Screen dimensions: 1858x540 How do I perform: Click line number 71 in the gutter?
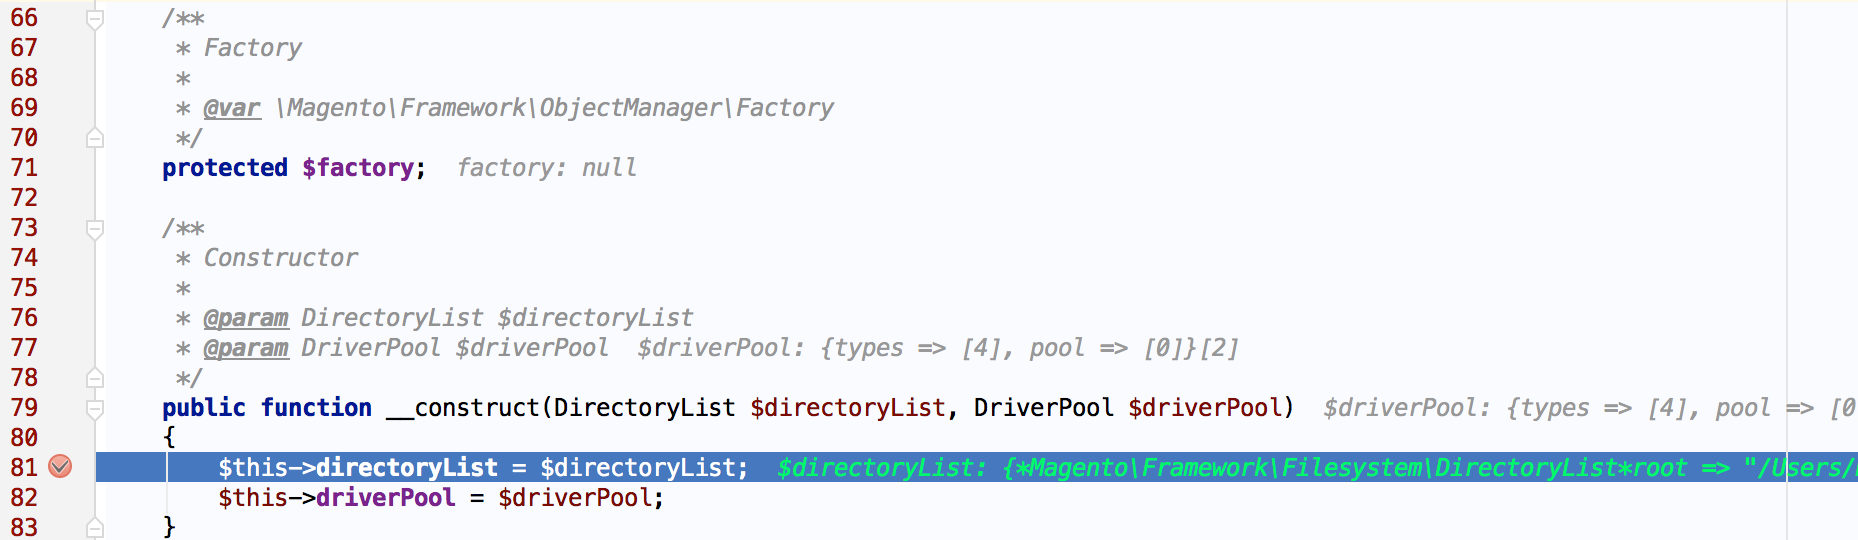pyautogui.click(x=24, y=168)
